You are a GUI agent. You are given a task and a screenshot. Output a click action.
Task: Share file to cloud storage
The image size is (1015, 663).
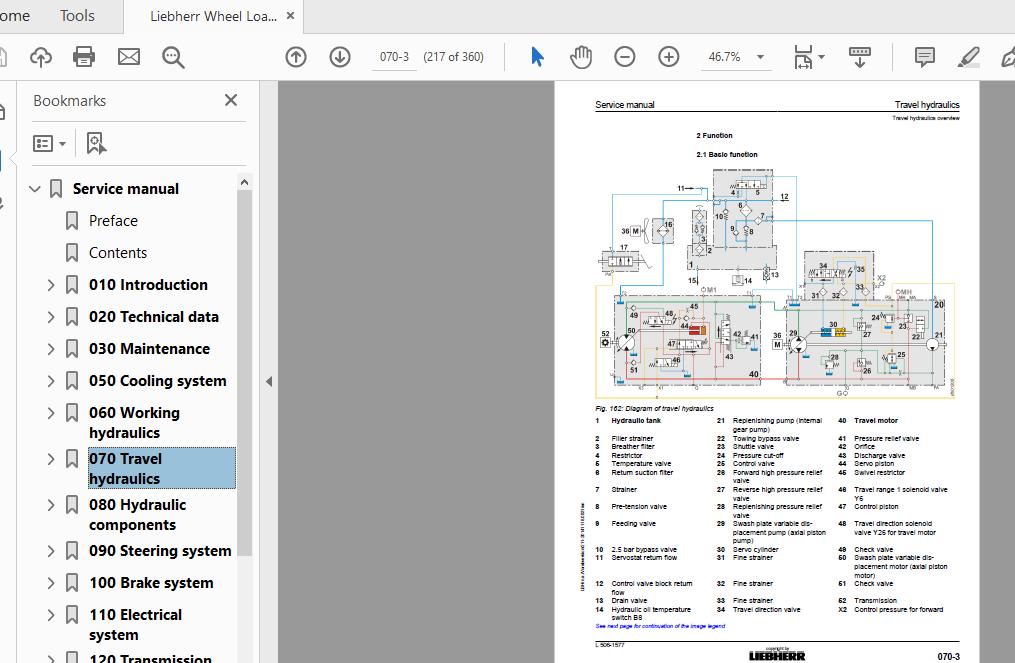pos(40,57)
